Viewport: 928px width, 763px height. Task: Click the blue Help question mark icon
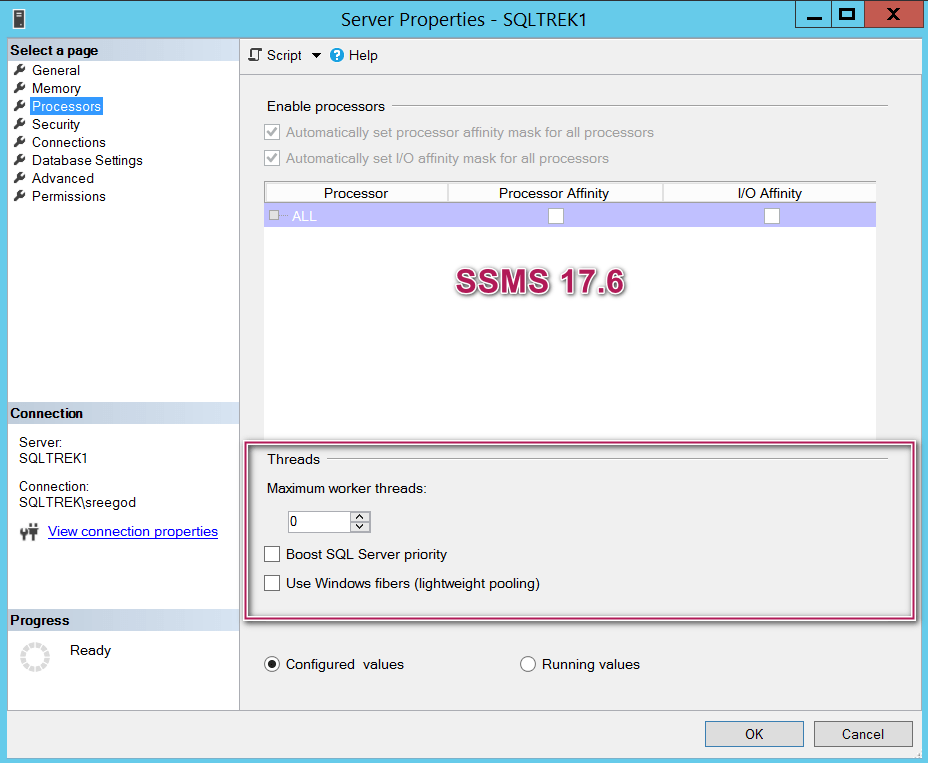(x=337, y=55)
